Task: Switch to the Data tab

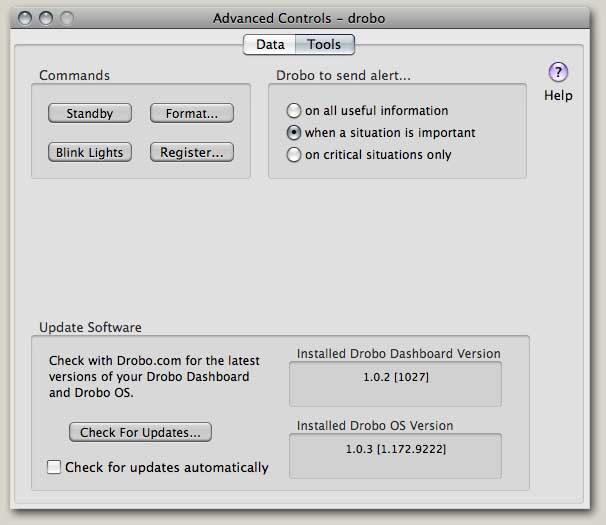Action: pos(270,44)
